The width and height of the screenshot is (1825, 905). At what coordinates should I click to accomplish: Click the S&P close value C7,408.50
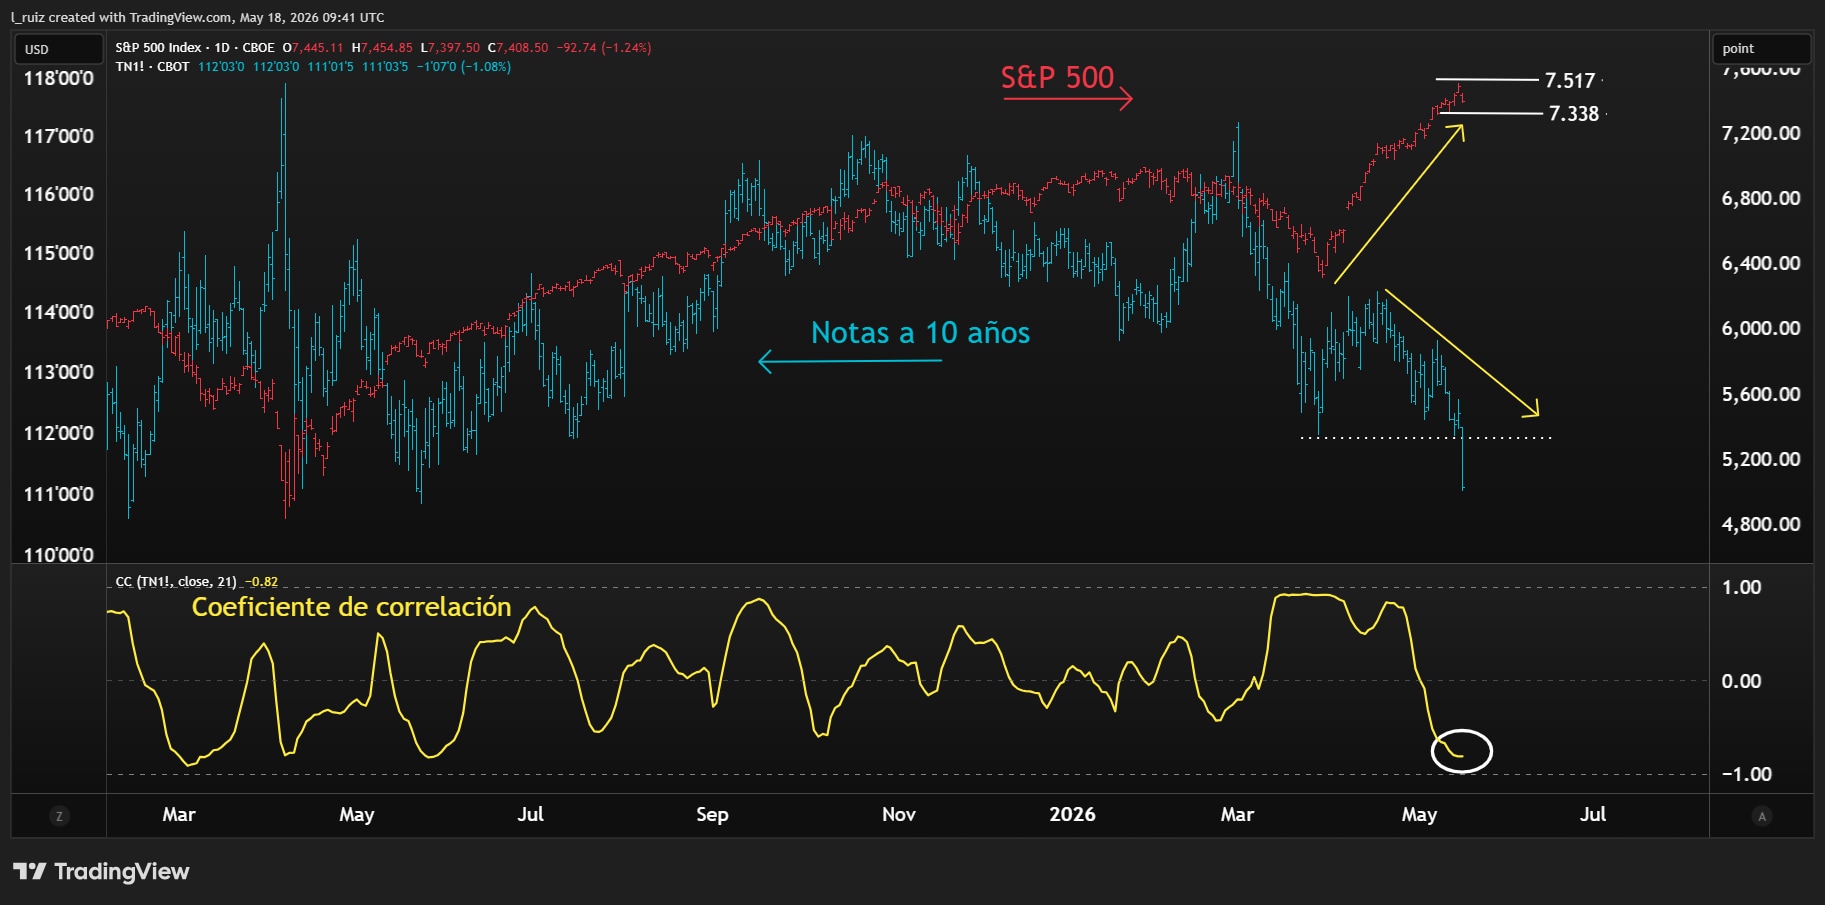tap(518, 47)
